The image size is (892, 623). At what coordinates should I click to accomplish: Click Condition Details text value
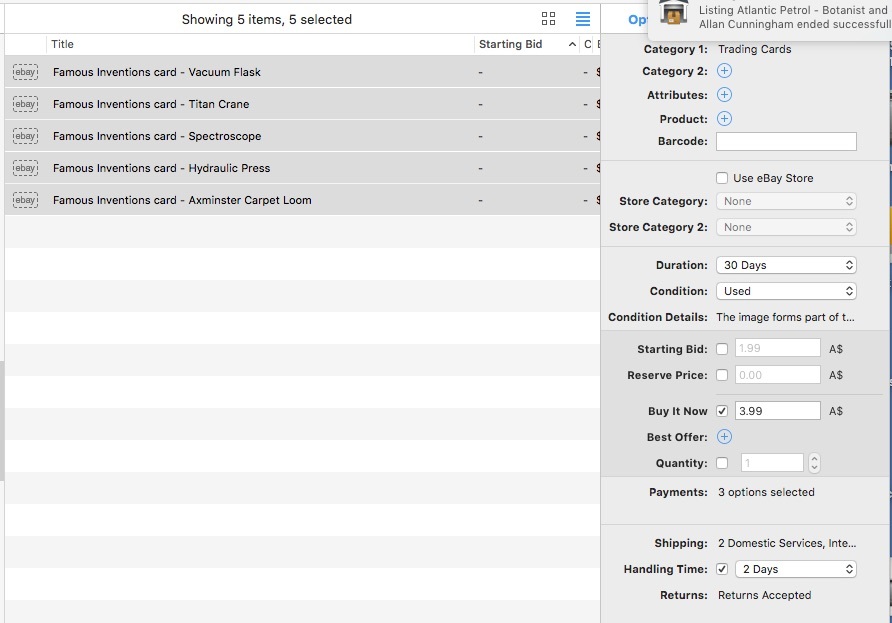785,317
